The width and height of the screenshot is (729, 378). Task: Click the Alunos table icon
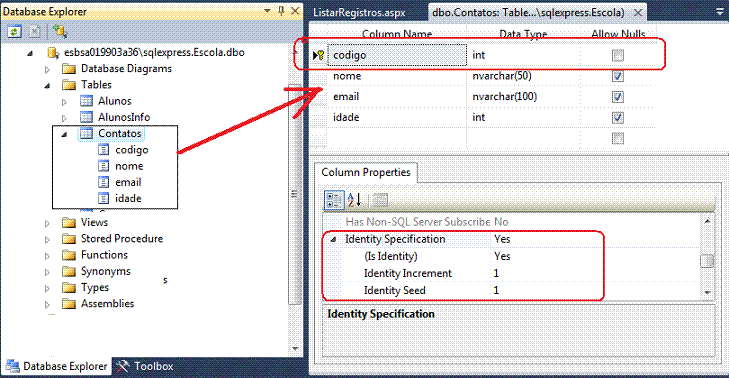click(86, 101)
